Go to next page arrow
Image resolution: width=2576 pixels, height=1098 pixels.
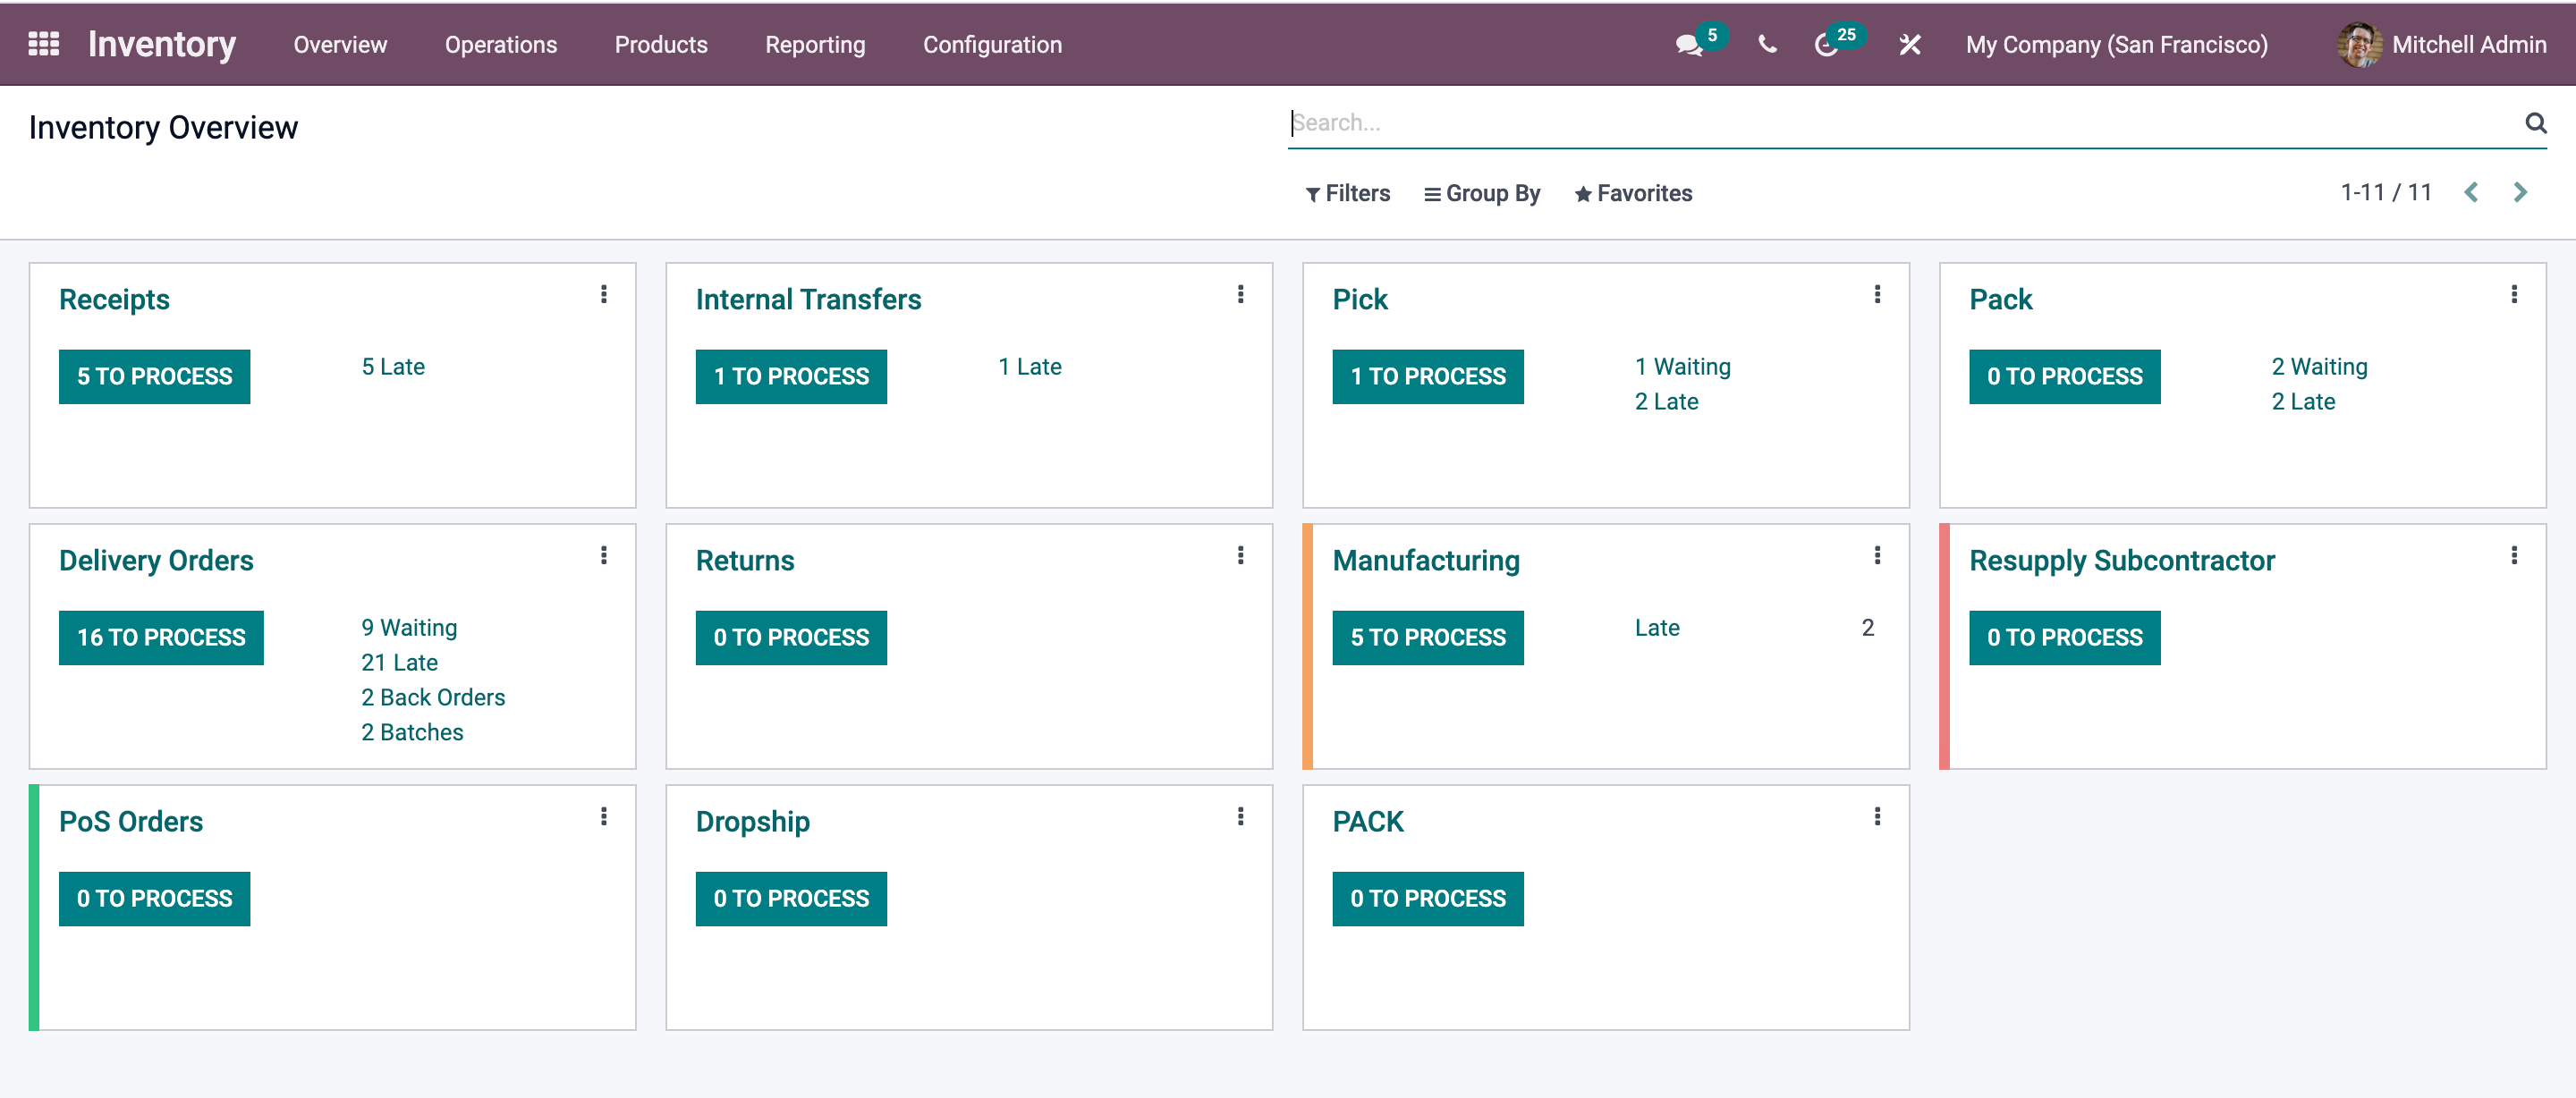click(2521, 192)
